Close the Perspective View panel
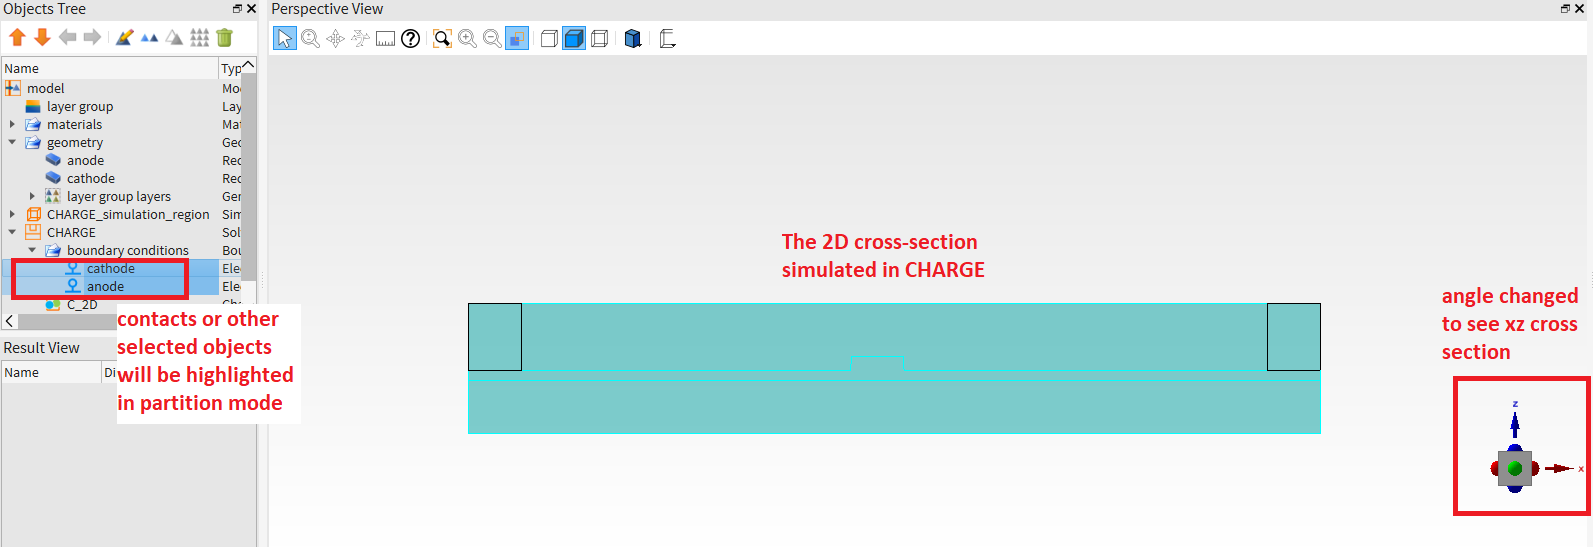 click(x=1579, y=8)
